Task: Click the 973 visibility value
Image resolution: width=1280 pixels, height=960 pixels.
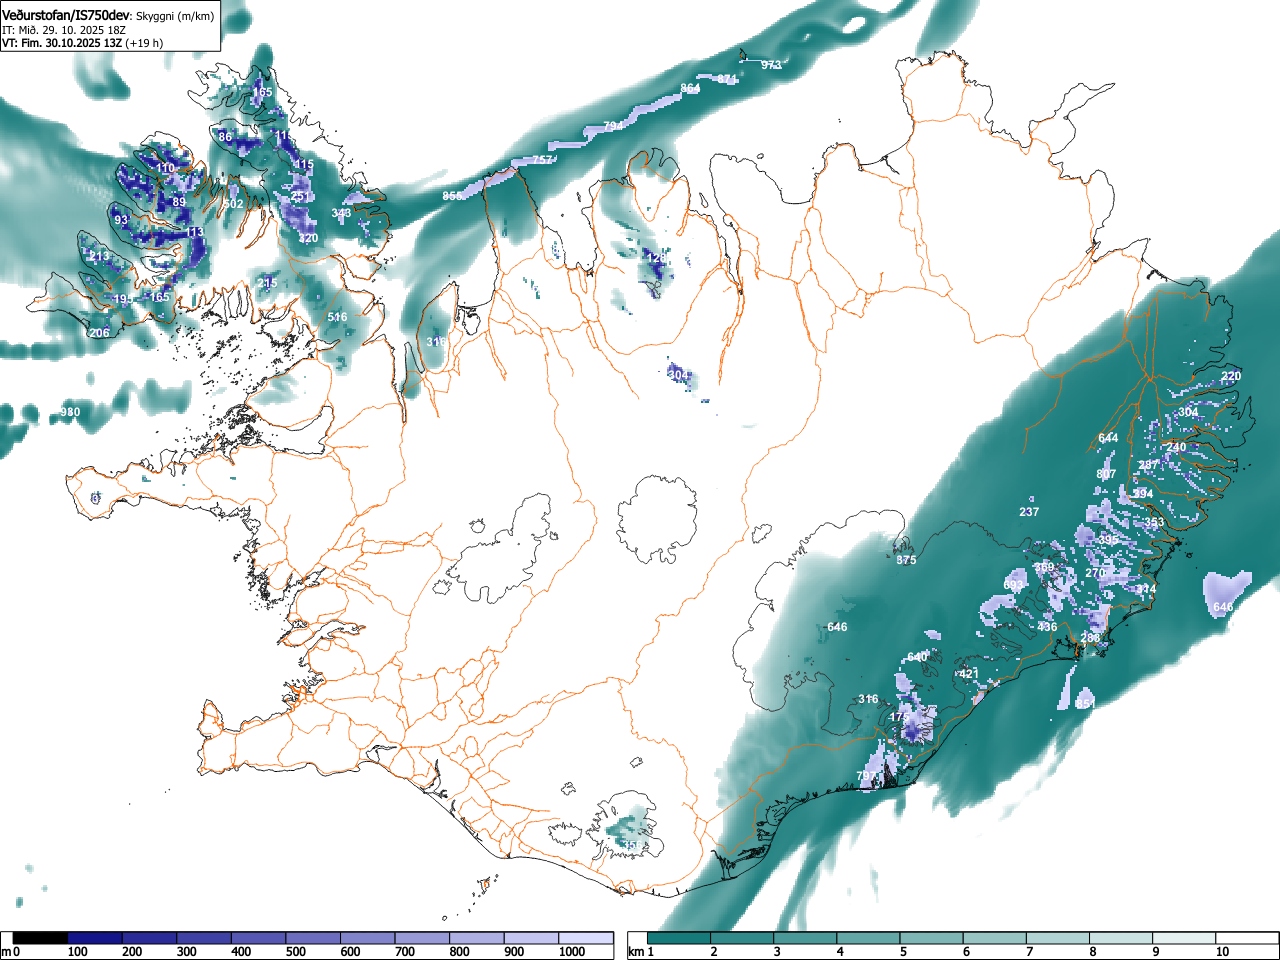Action: click(771, 65)
